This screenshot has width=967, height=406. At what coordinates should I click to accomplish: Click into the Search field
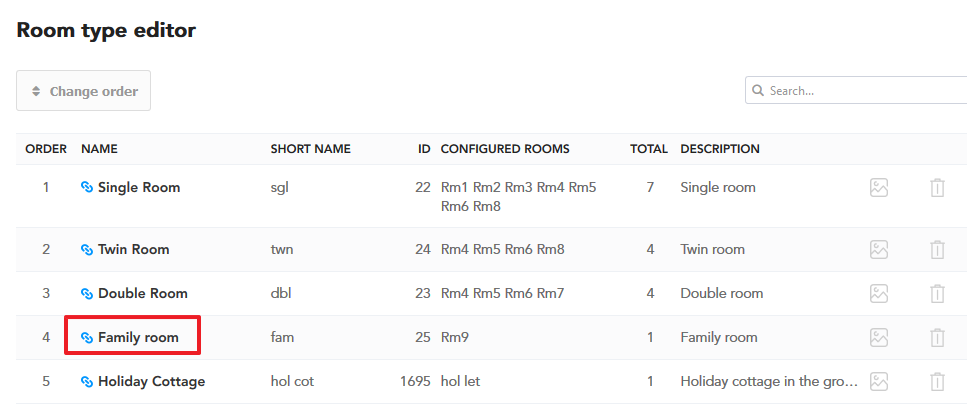tap(856, 91)
